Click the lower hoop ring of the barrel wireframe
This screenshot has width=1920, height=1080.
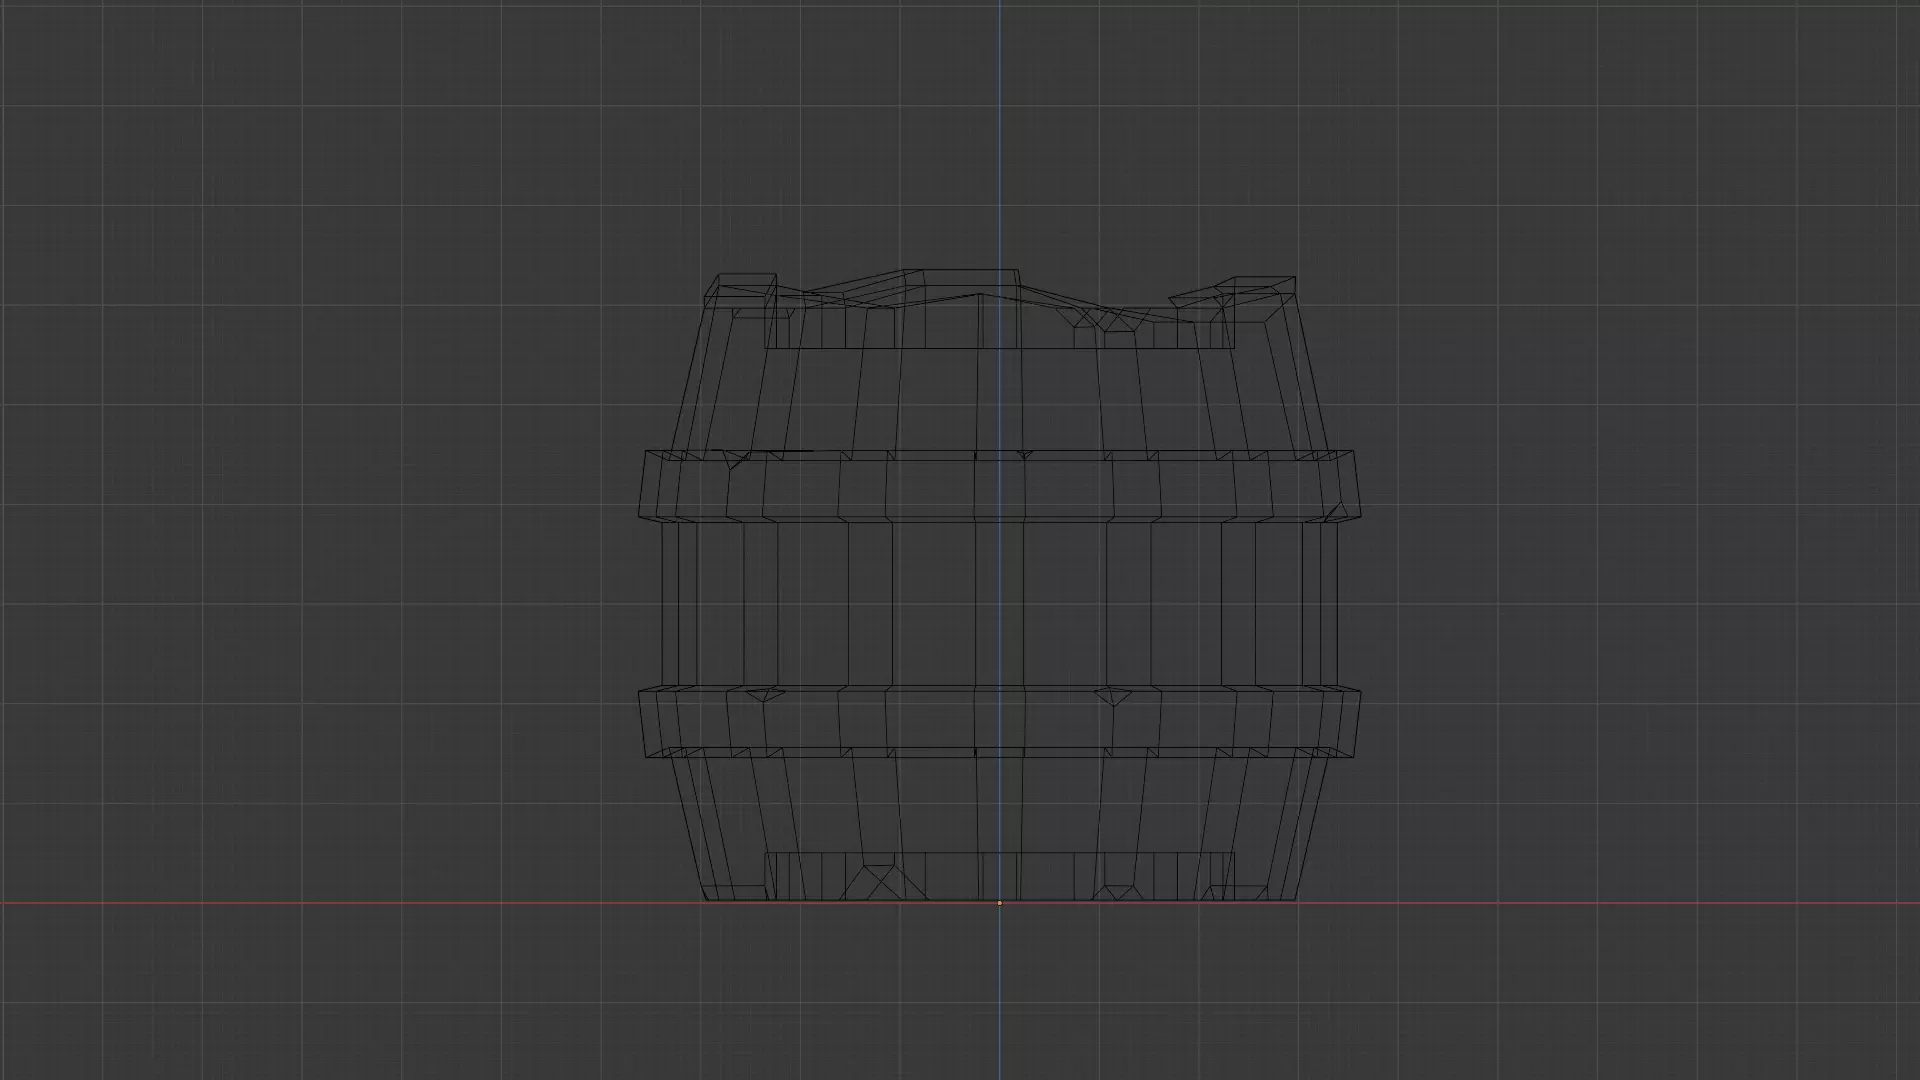click(1000, 720)
